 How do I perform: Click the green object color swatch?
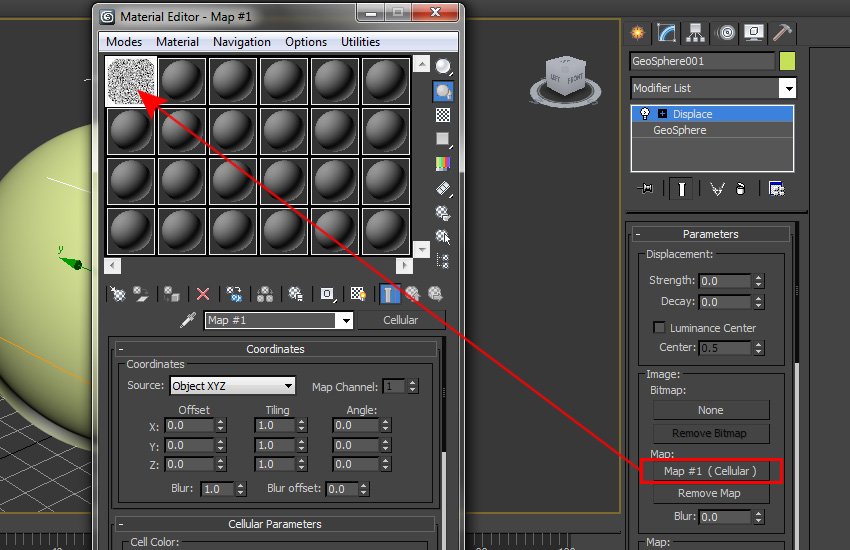(x=787, y=61)
